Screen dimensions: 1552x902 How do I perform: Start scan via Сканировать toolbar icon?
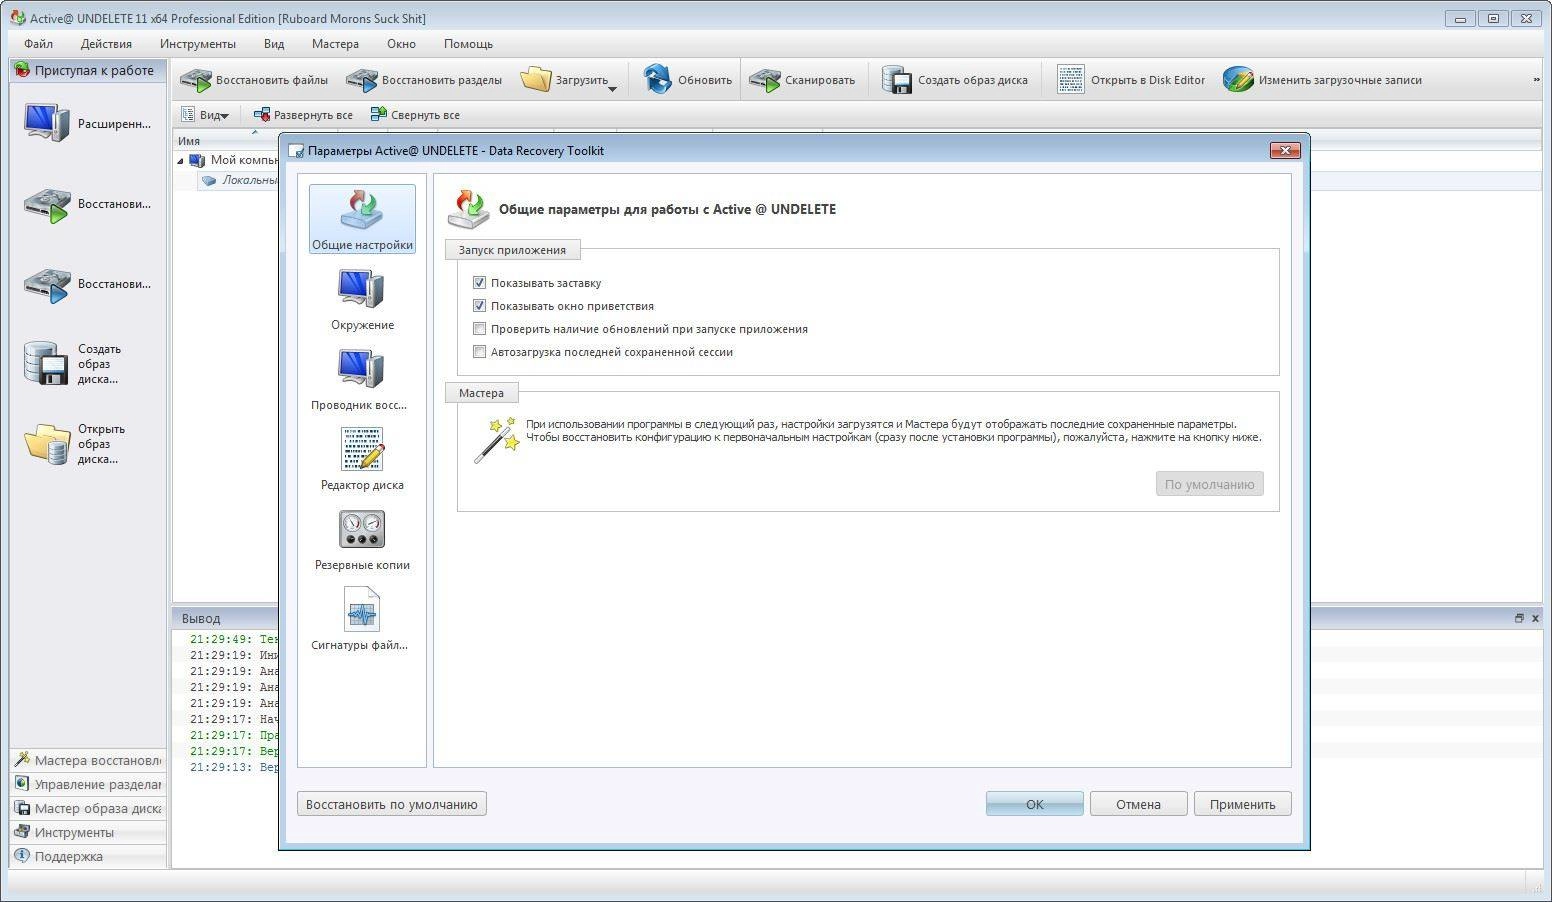[764, 80]
